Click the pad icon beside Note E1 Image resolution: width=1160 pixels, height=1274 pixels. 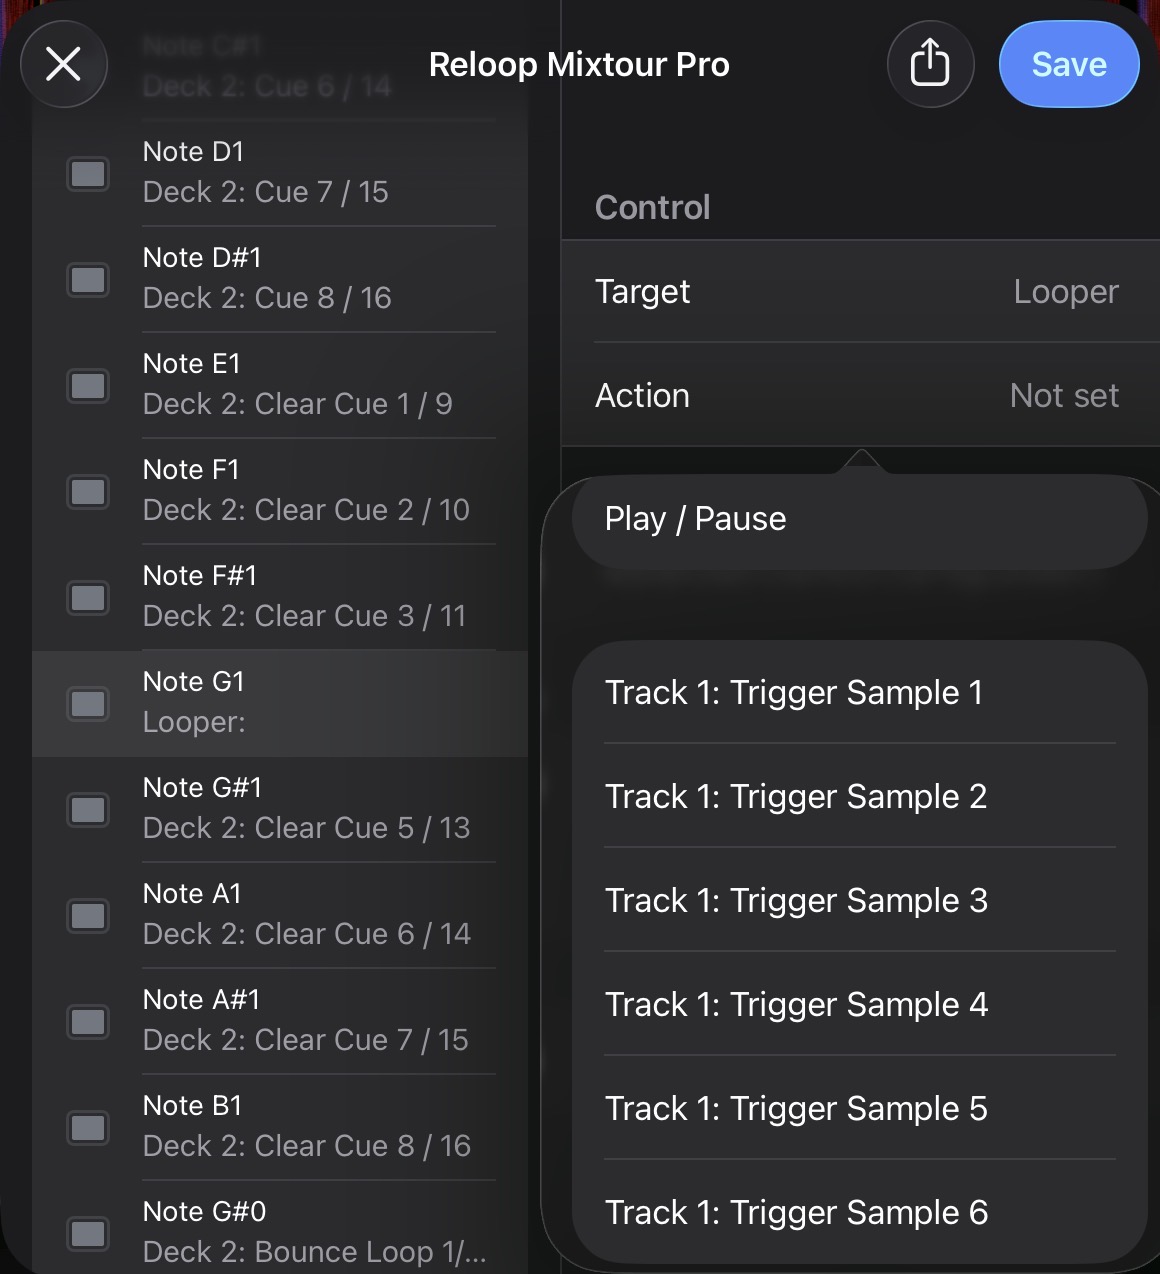tap(88, 386)
